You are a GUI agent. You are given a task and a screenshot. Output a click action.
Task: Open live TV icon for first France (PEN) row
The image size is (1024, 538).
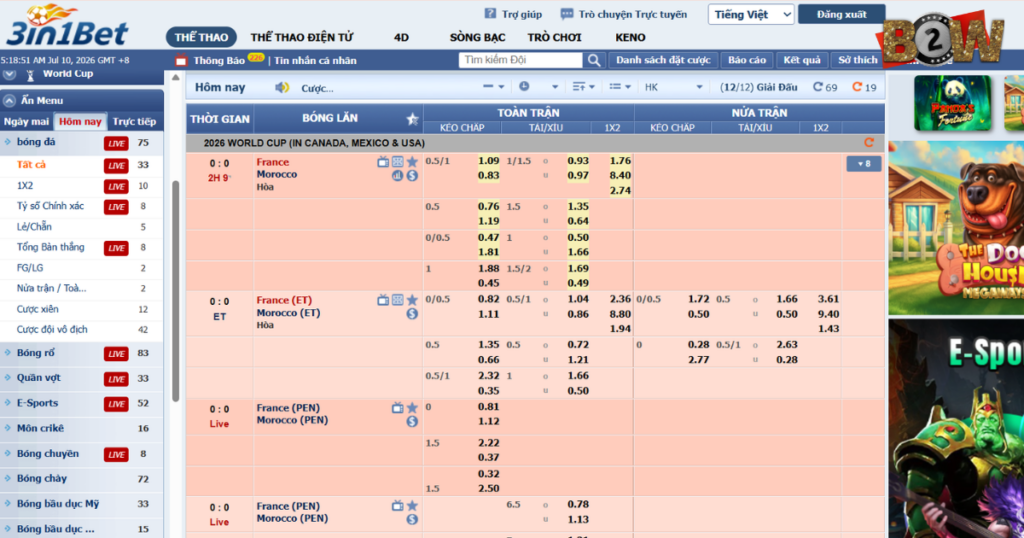(397, 408)
